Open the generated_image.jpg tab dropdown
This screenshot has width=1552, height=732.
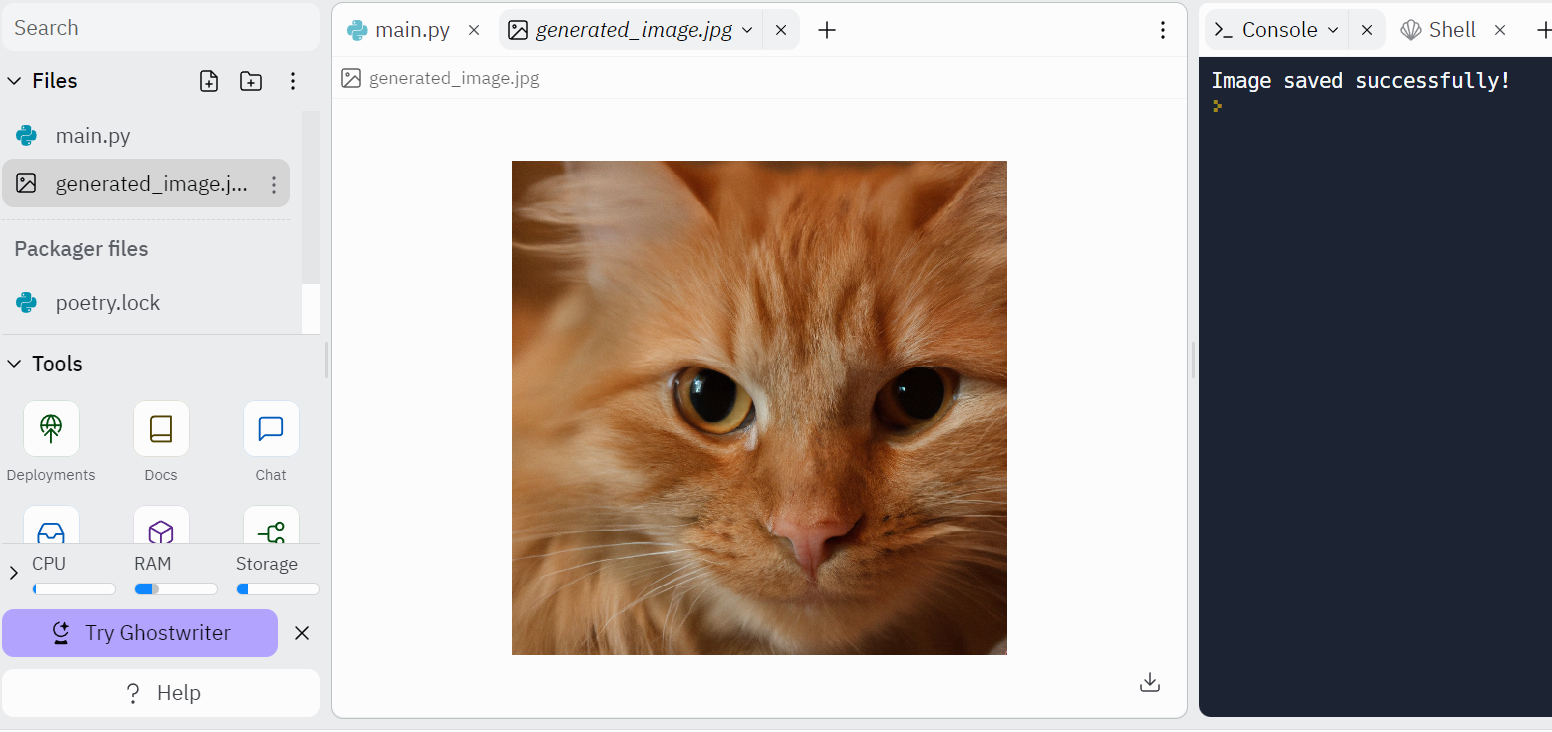pyautogui.click(x=747, y=30)
